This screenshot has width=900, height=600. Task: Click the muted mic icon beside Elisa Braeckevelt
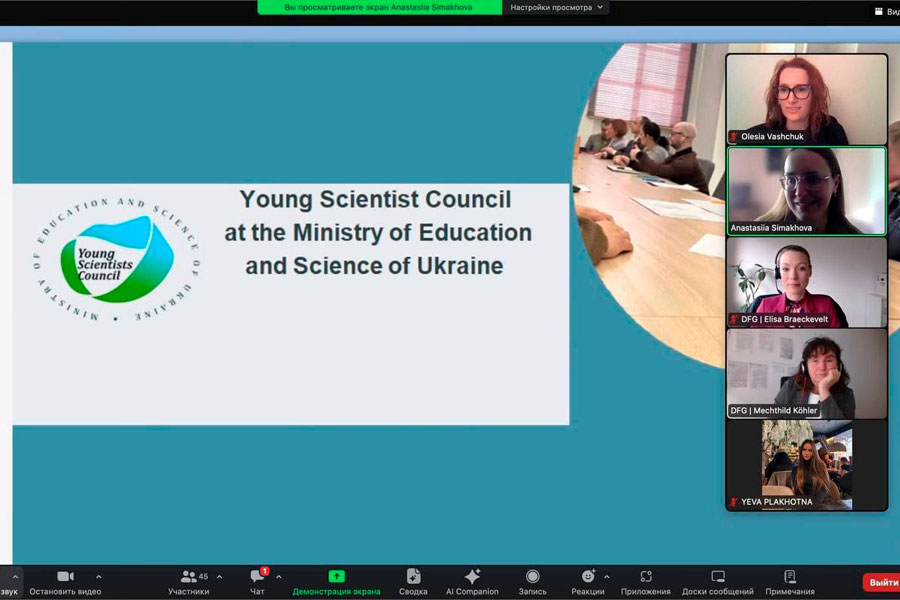(x=734, y=319)
